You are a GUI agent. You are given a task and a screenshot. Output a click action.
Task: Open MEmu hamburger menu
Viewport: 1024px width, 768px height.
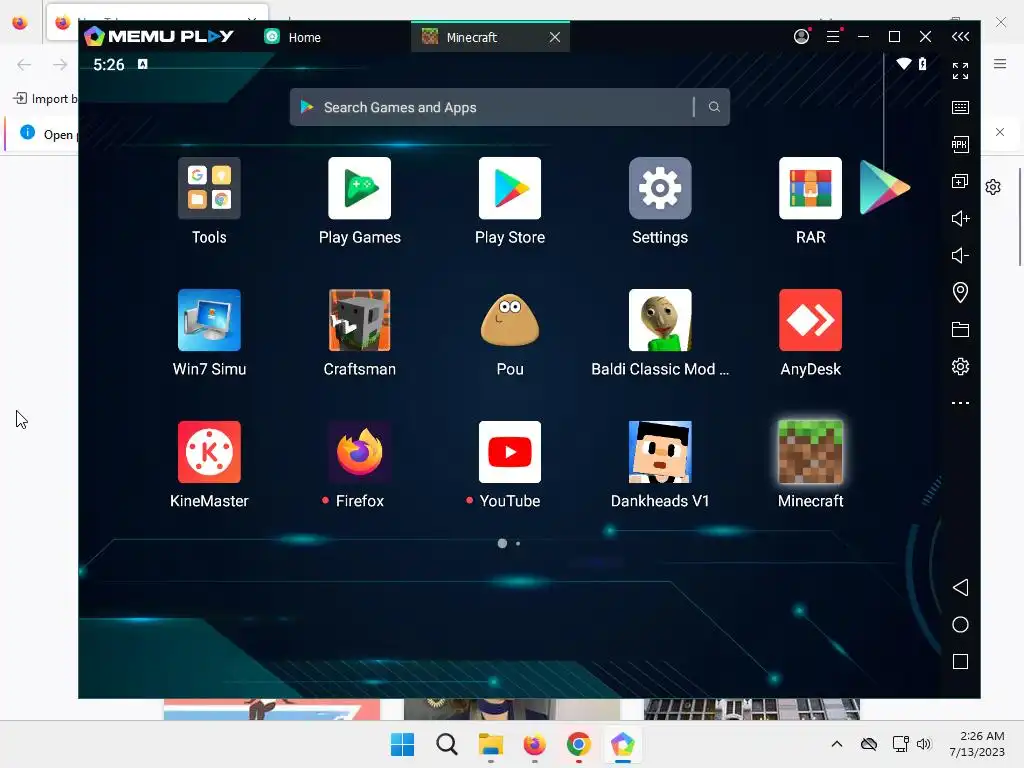coord(833,37)
